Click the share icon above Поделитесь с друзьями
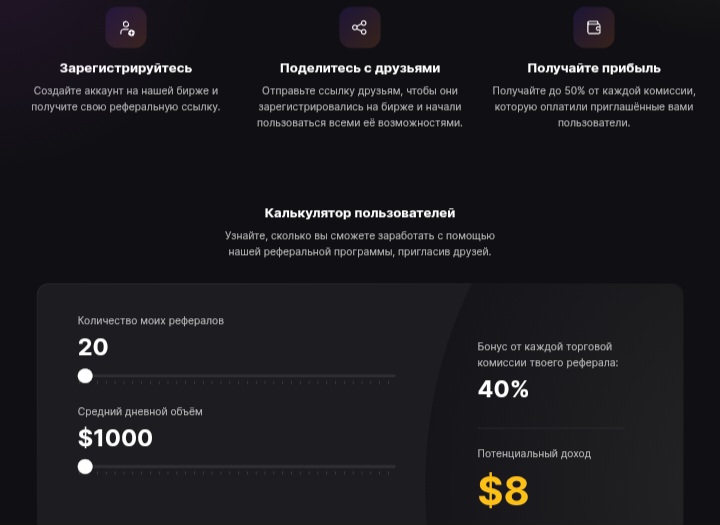Viewport: 720px width, 525px height. [x=360, y=28]
